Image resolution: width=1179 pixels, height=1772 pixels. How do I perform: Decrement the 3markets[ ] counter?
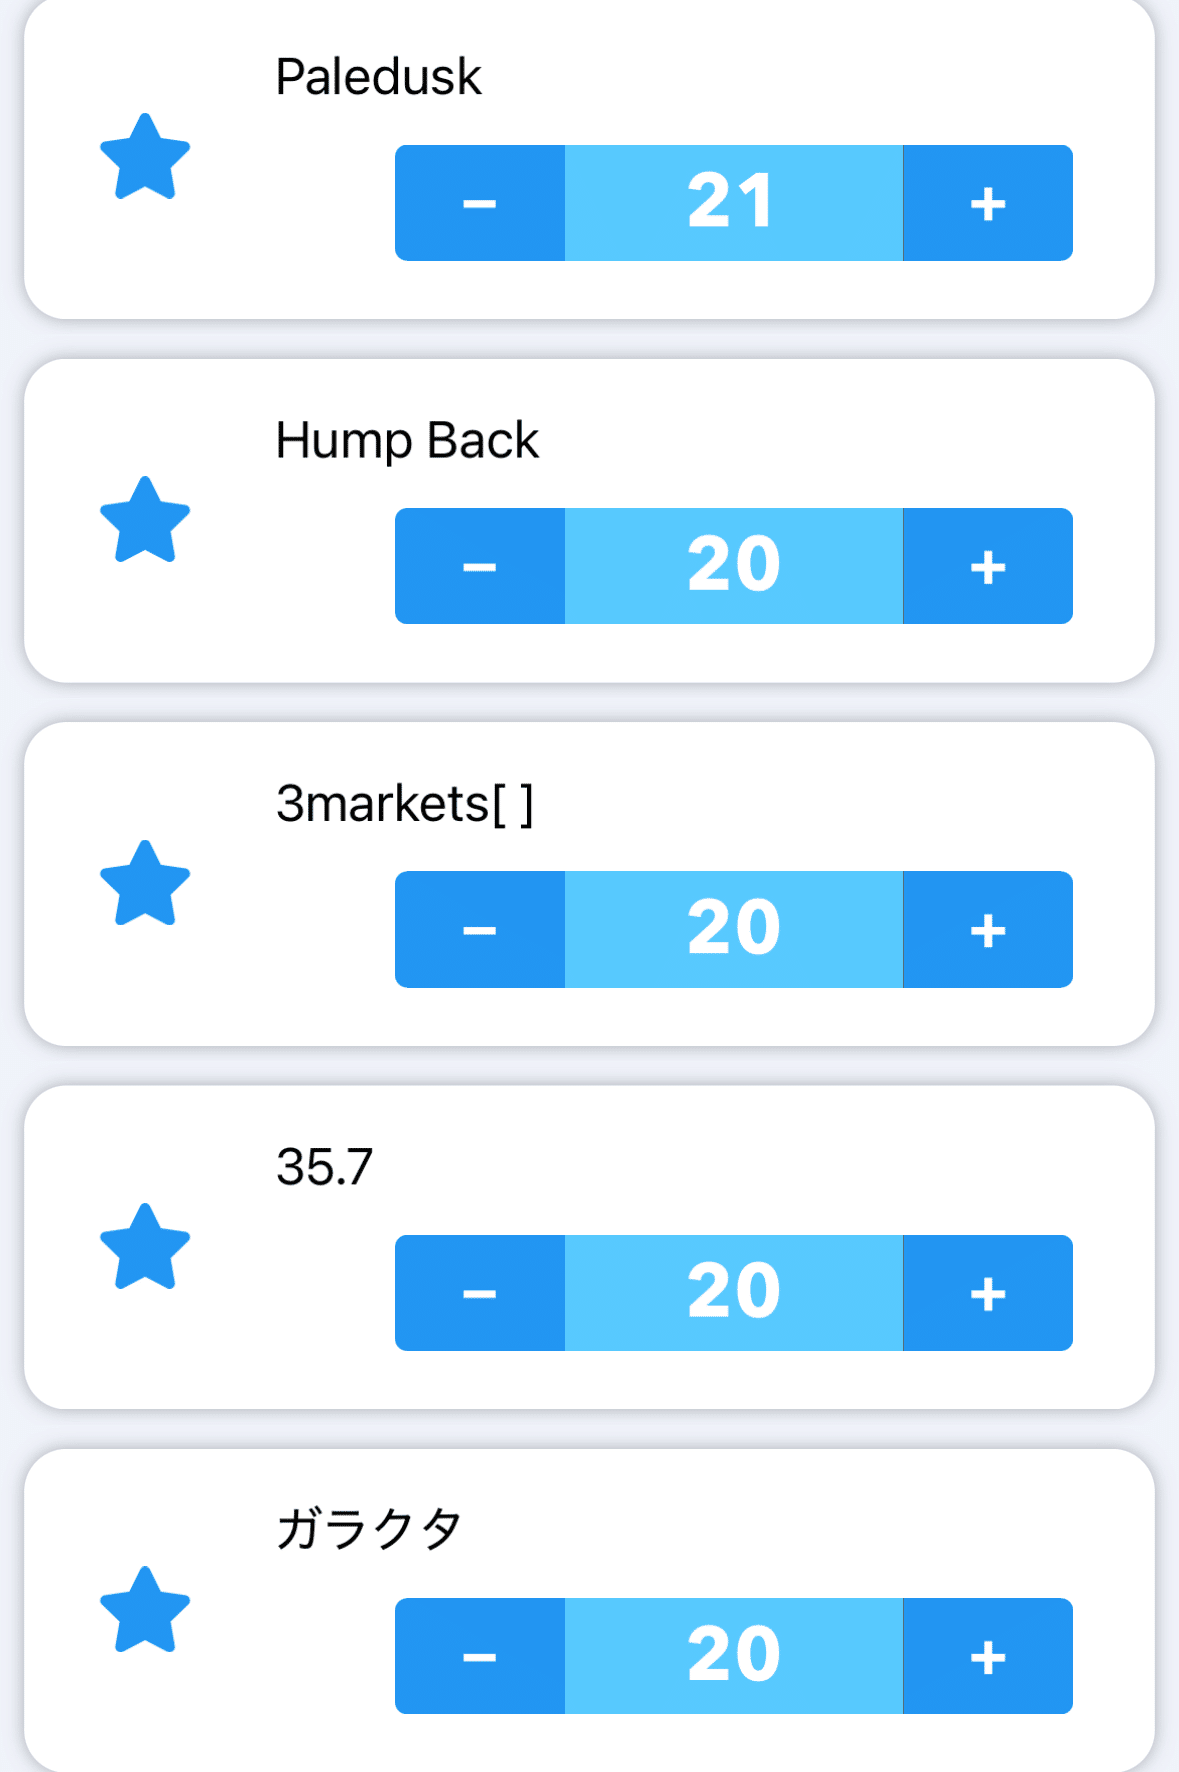[x=480, y=930]
